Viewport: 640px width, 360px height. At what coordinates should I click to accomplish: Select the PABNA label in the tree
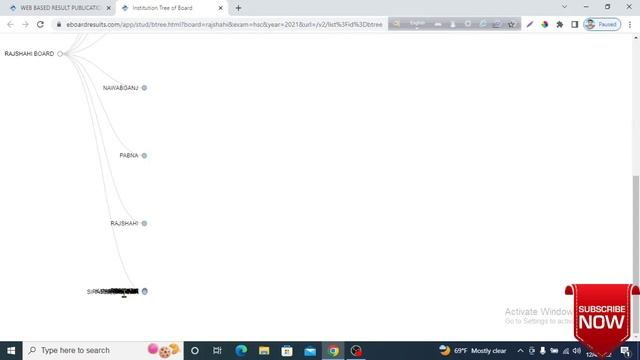(129, 156)
